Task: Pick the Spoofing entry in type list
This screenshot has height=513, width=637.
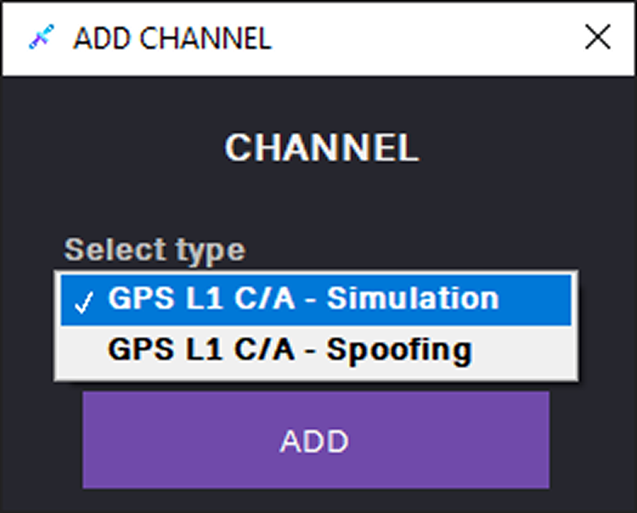Action: [x=290, y=351]
